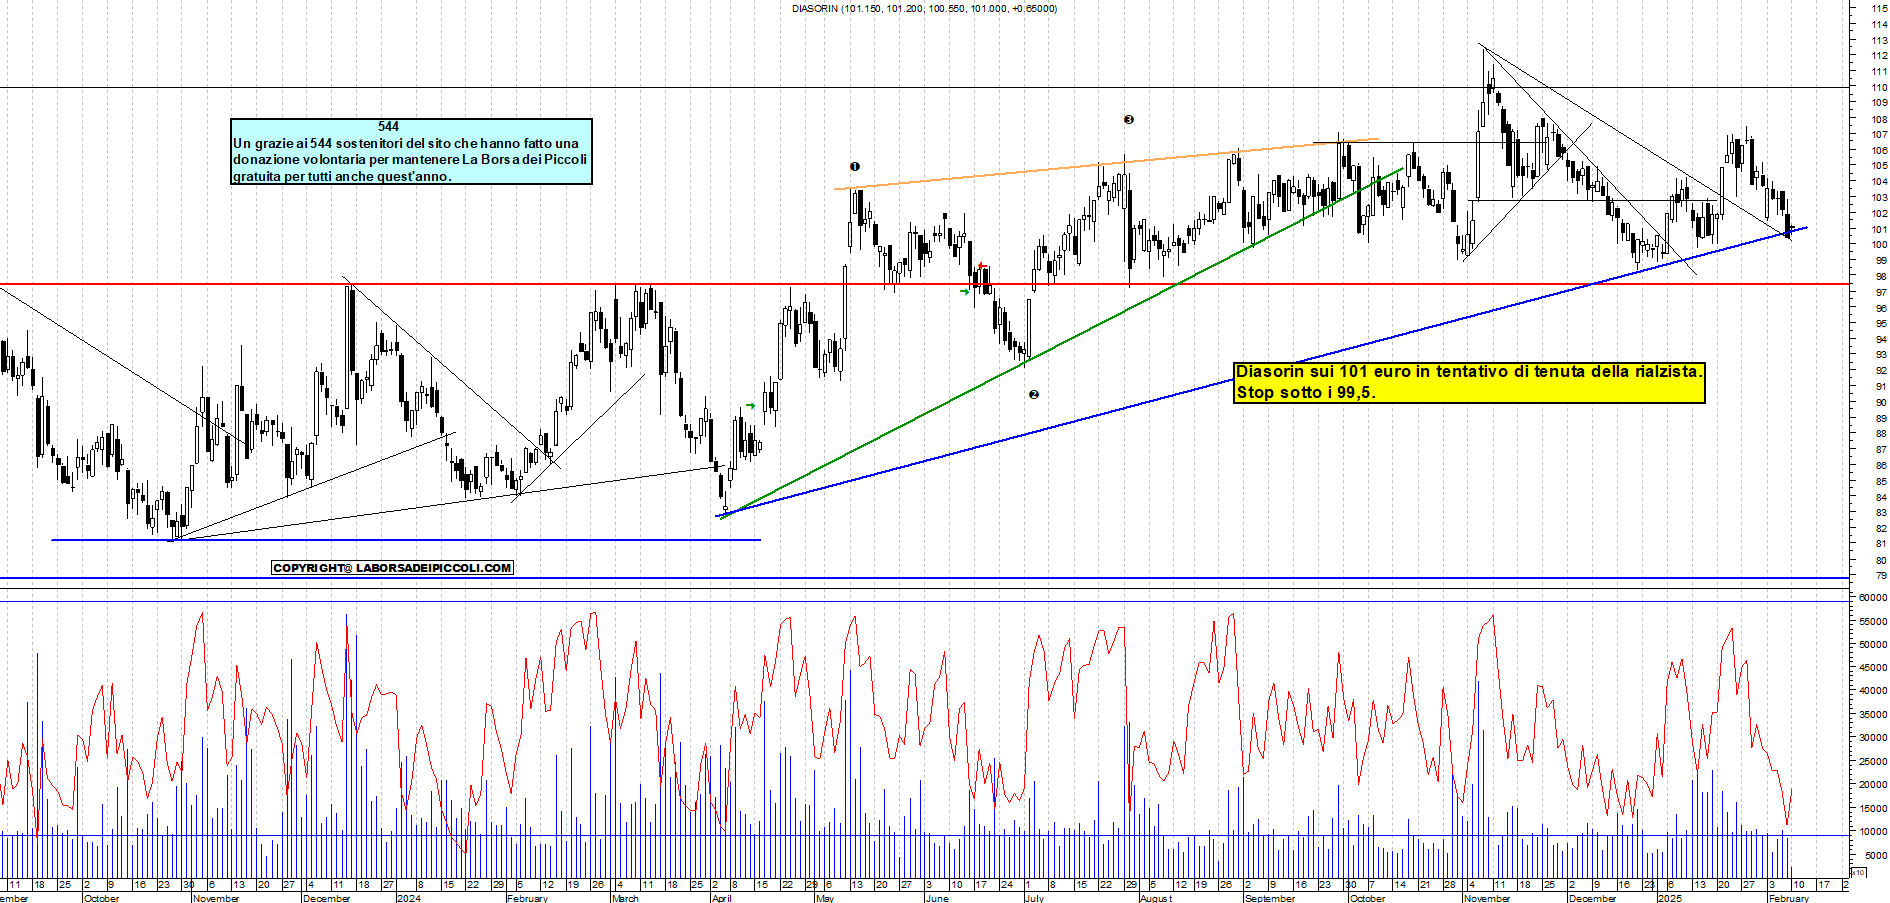
Task: Select the circled number 3 wave marker
Action: tap(1129, 120)
